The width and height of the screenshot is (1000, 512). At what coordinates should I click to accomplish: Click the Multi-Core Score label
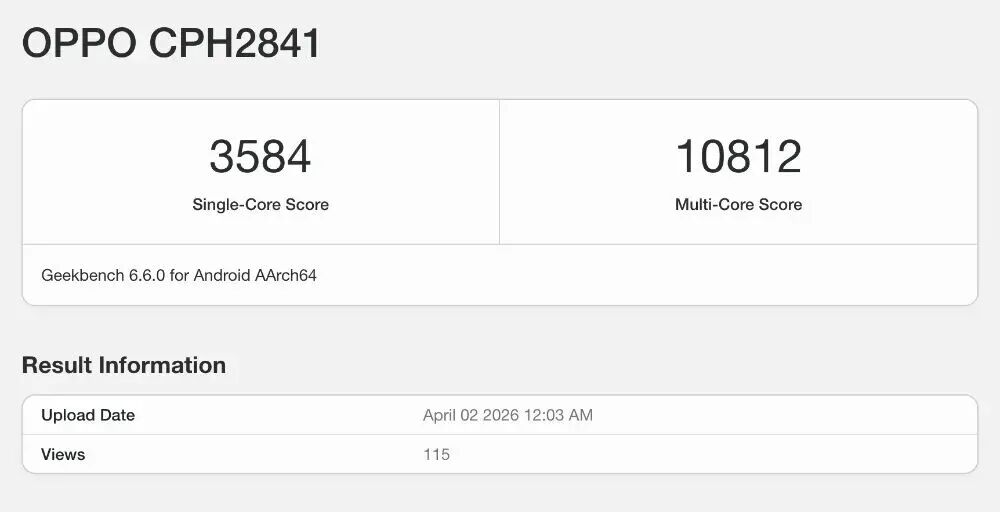(x=738, y=205)
